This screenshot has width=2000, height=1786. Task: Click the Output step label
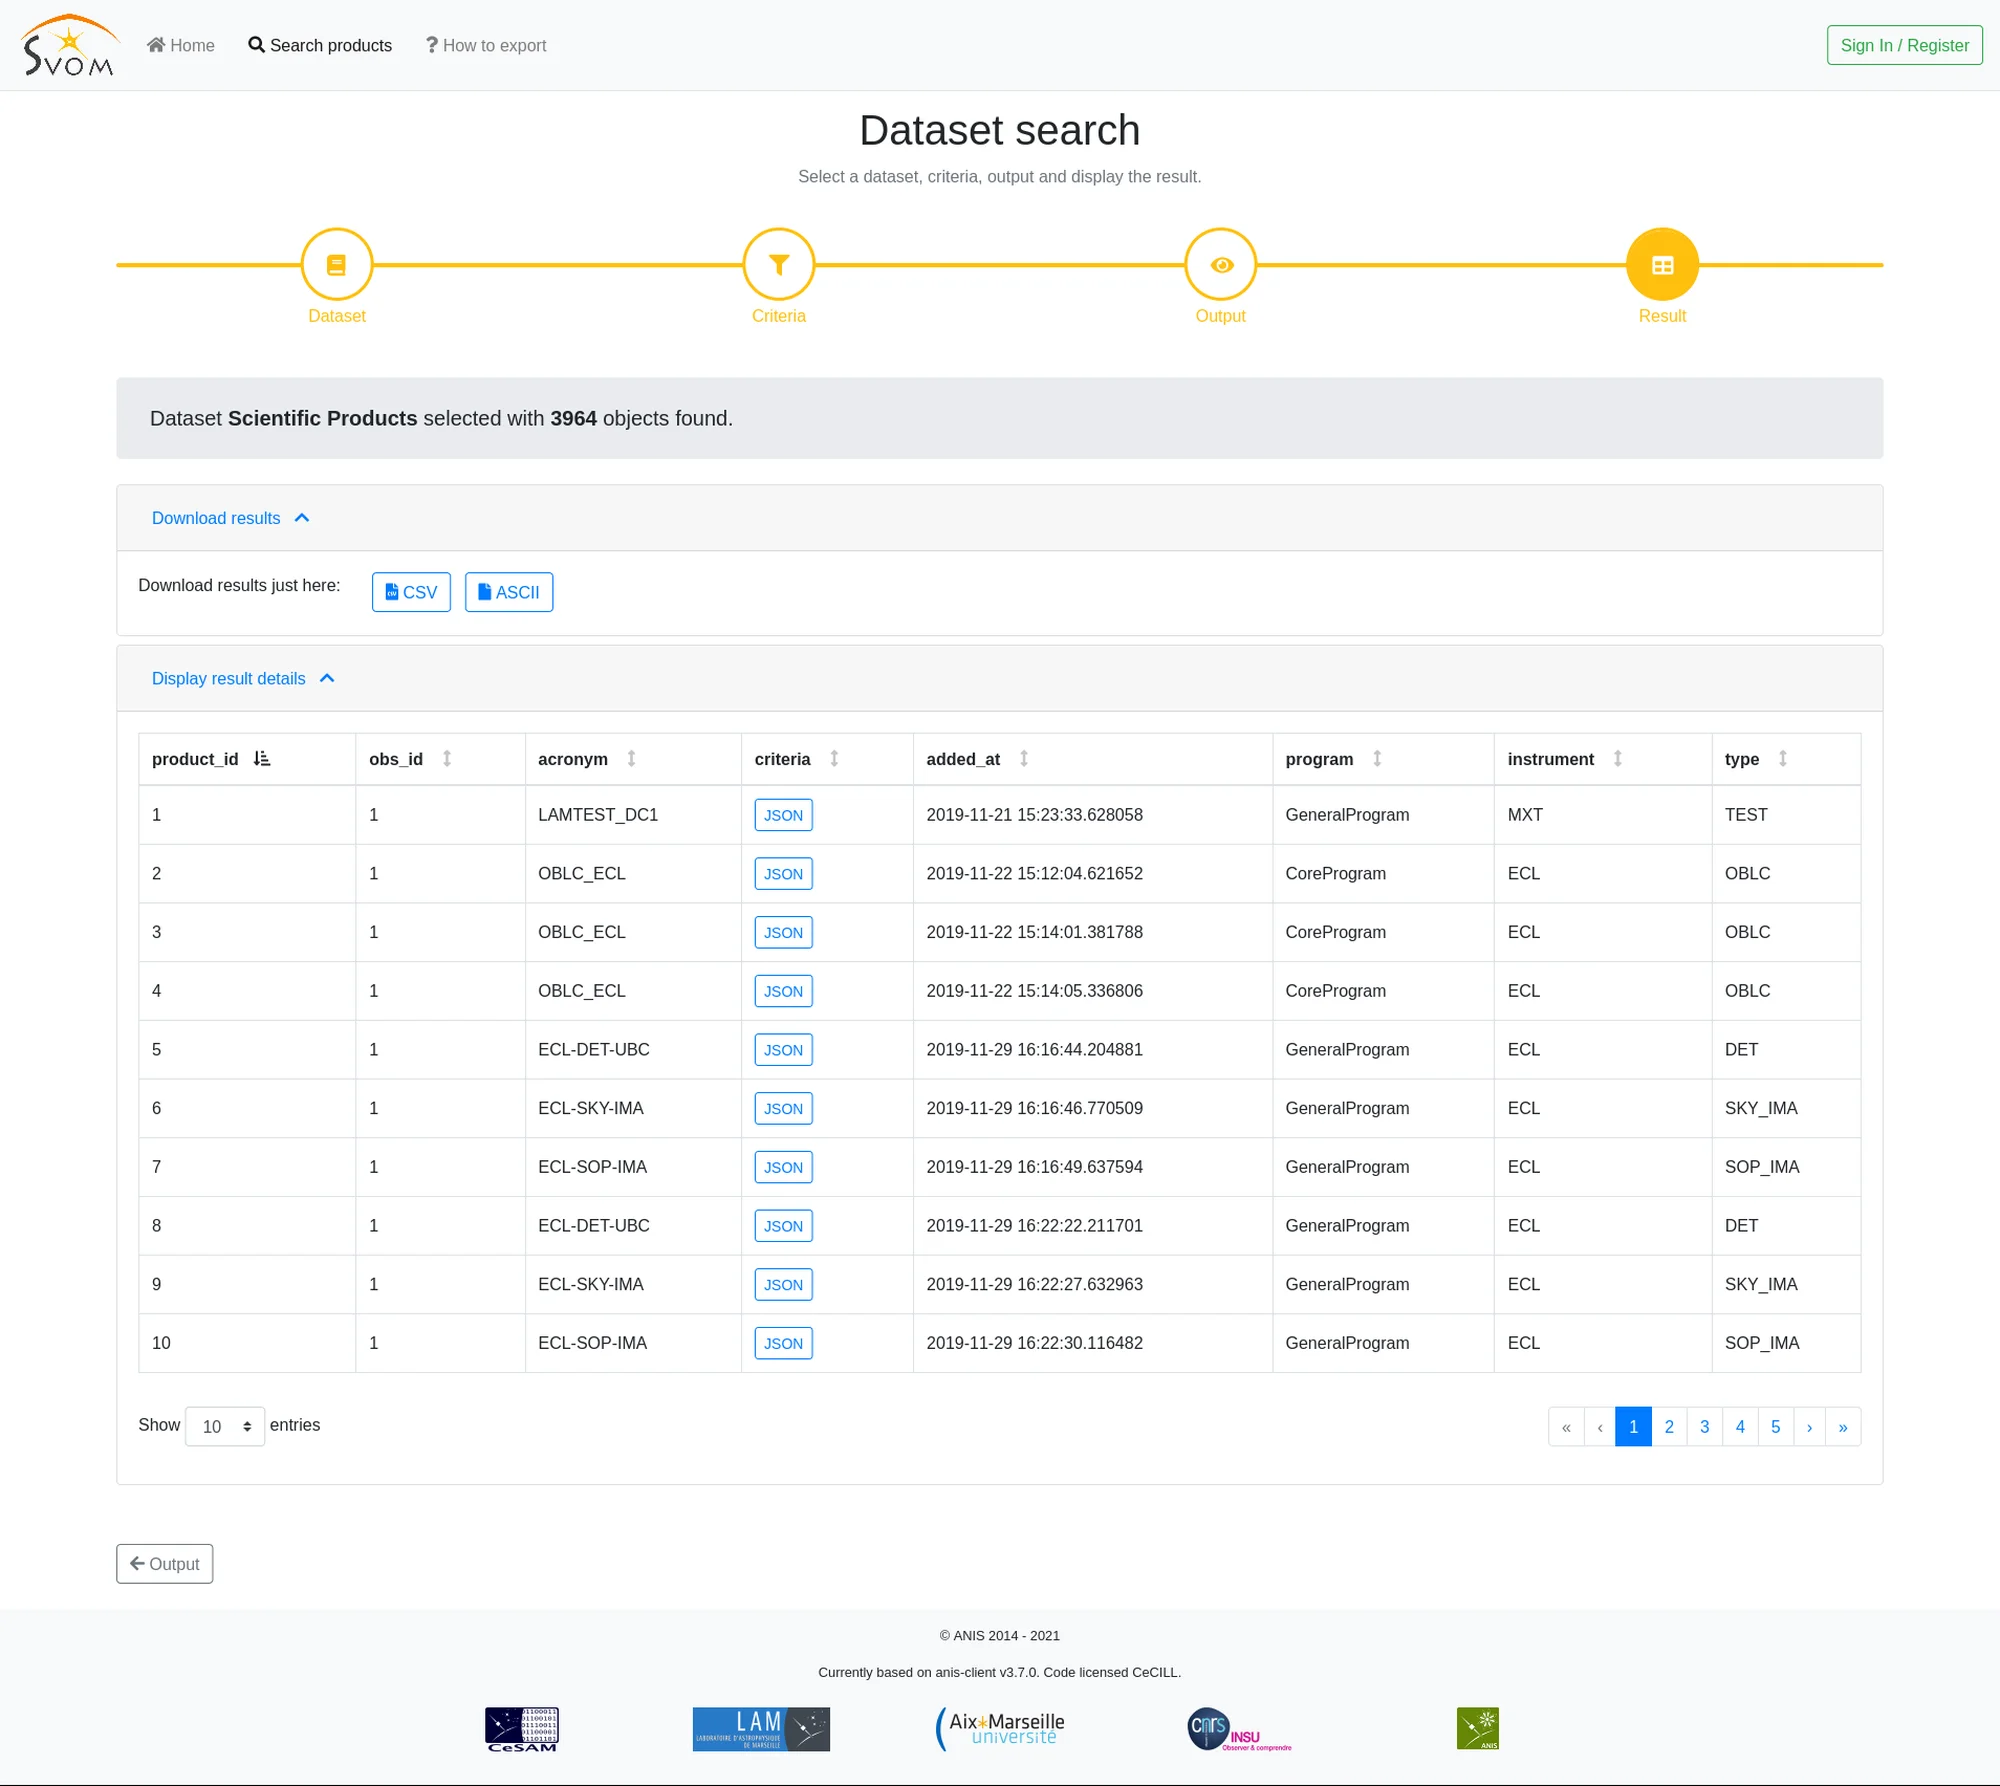click(x=1220, y=316)
